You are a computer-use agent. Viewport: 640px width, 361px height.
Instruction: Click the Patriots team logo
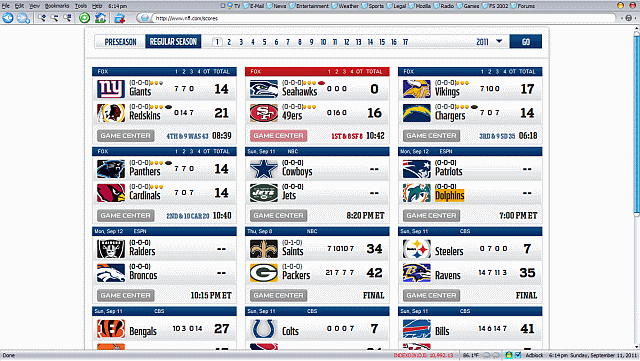(416, 169)
